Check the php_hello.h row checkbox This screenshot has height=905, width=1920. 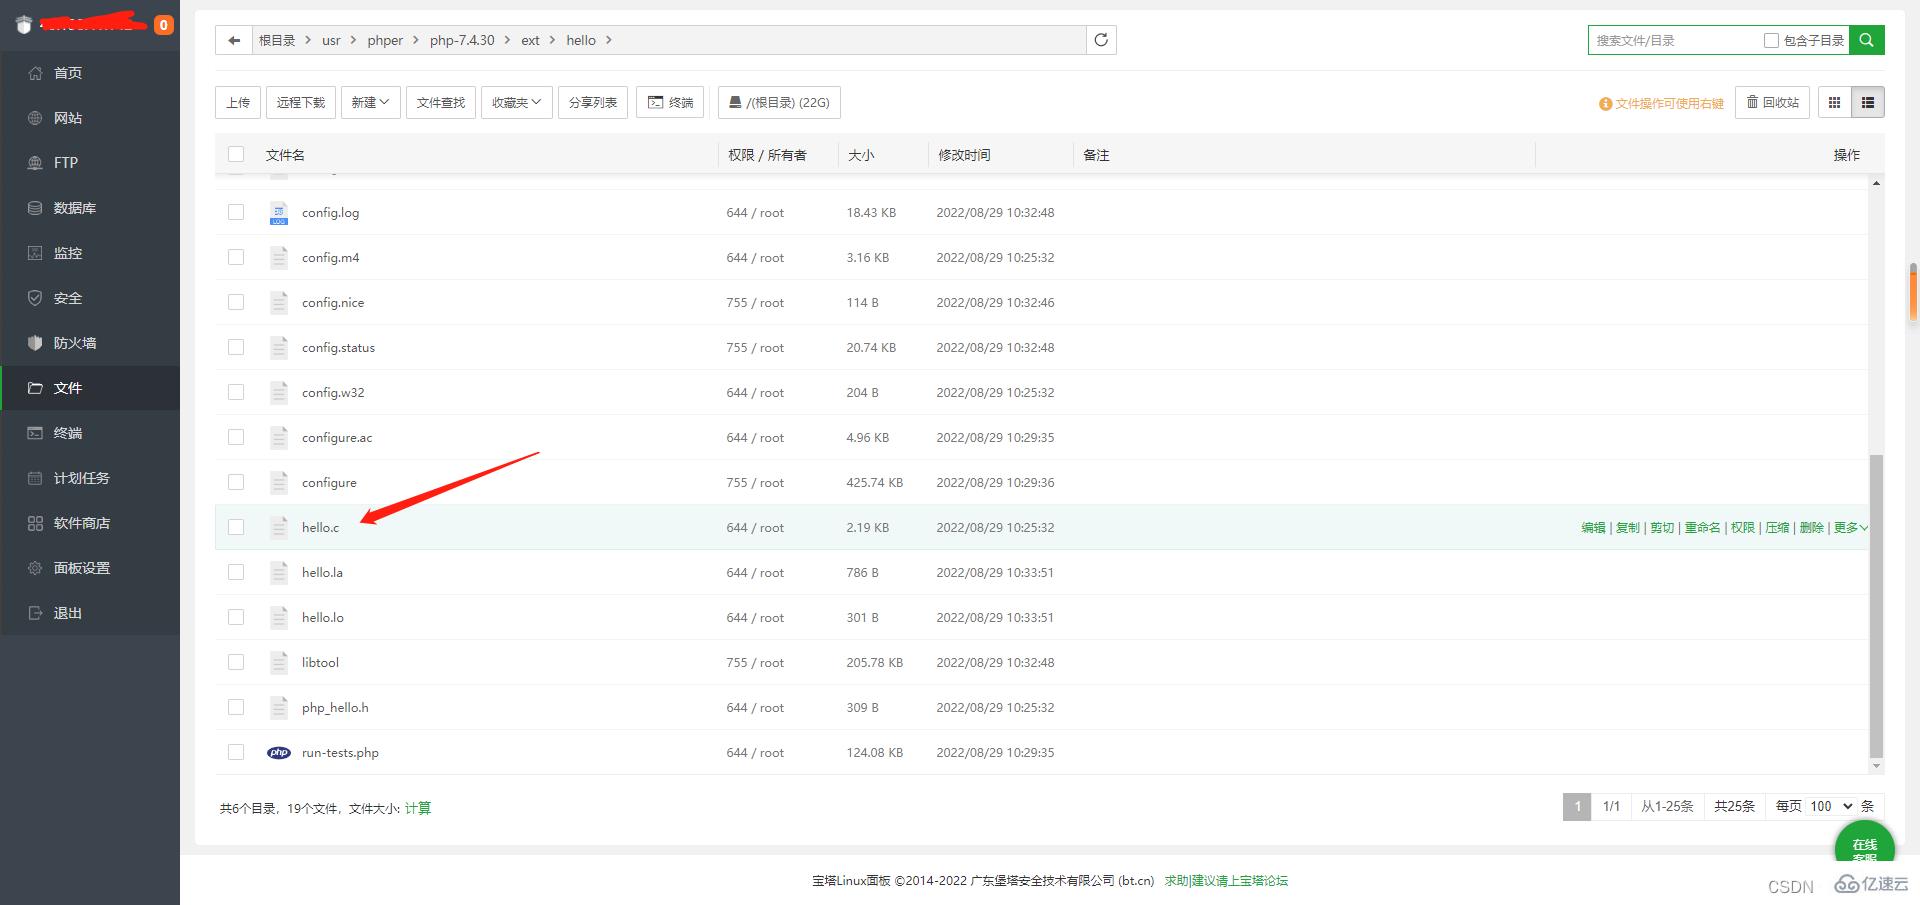236,707
